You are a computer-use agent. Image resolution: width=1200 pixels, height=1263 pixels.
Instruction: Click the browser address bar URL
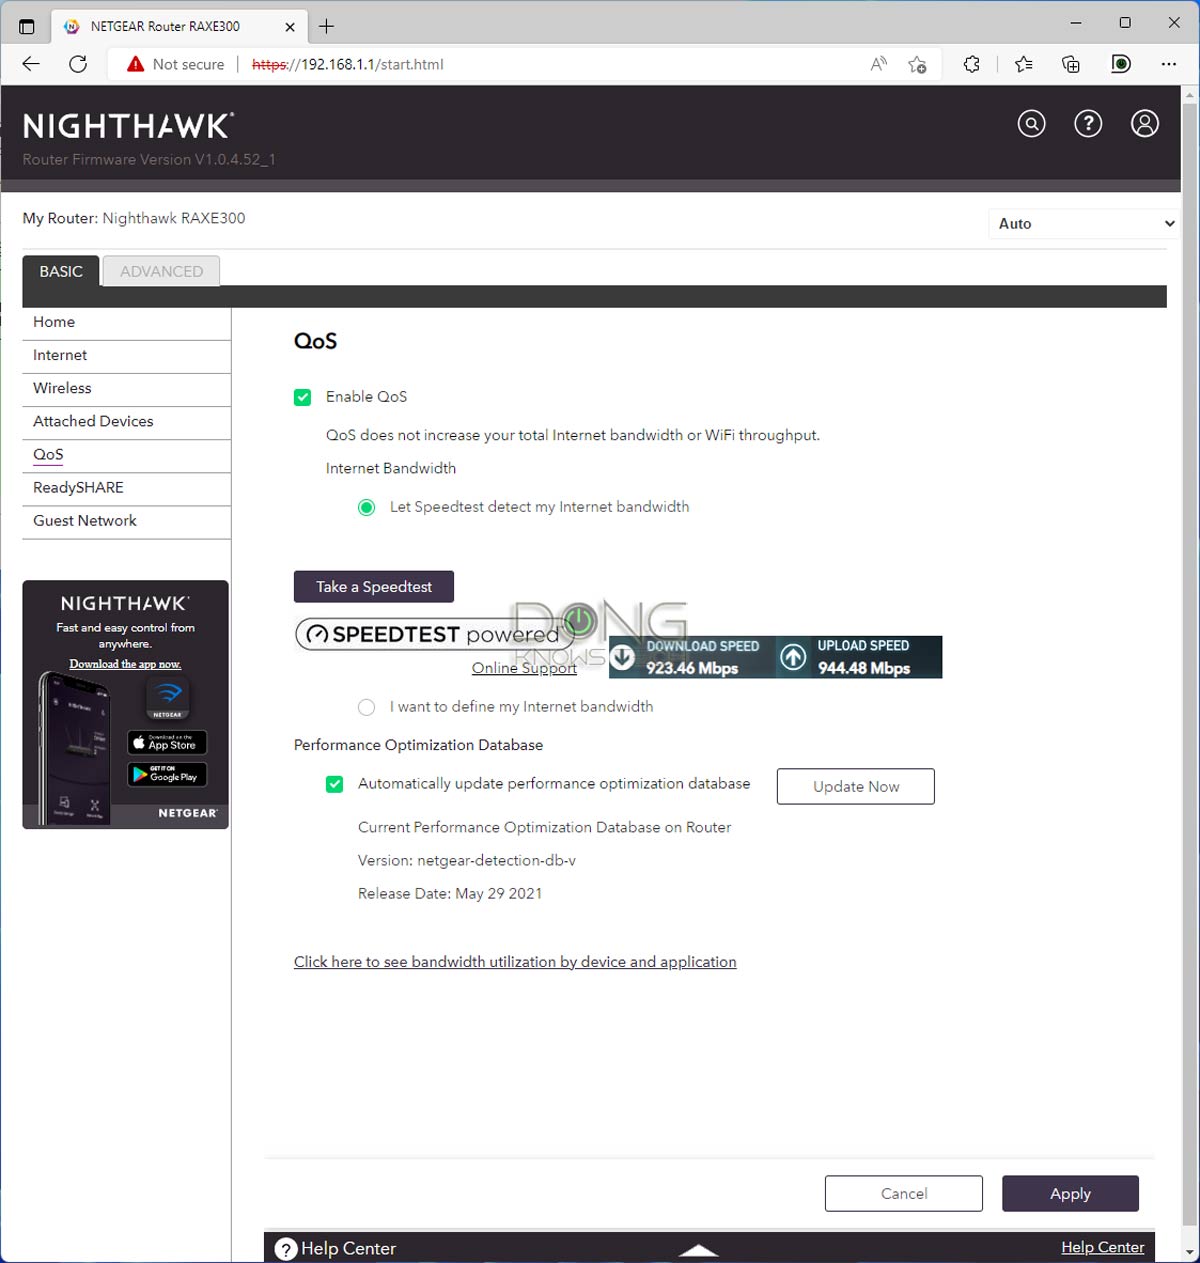click(348, 64)
